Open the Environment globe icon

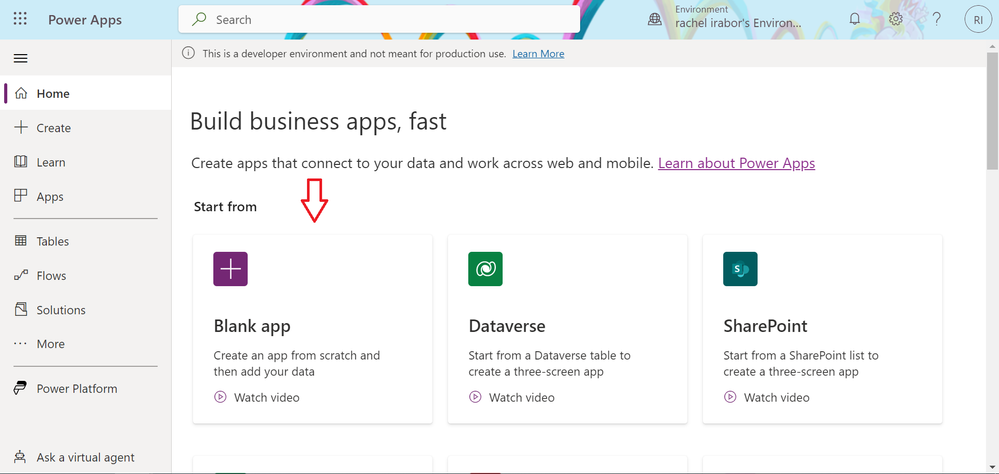point(654,20)
